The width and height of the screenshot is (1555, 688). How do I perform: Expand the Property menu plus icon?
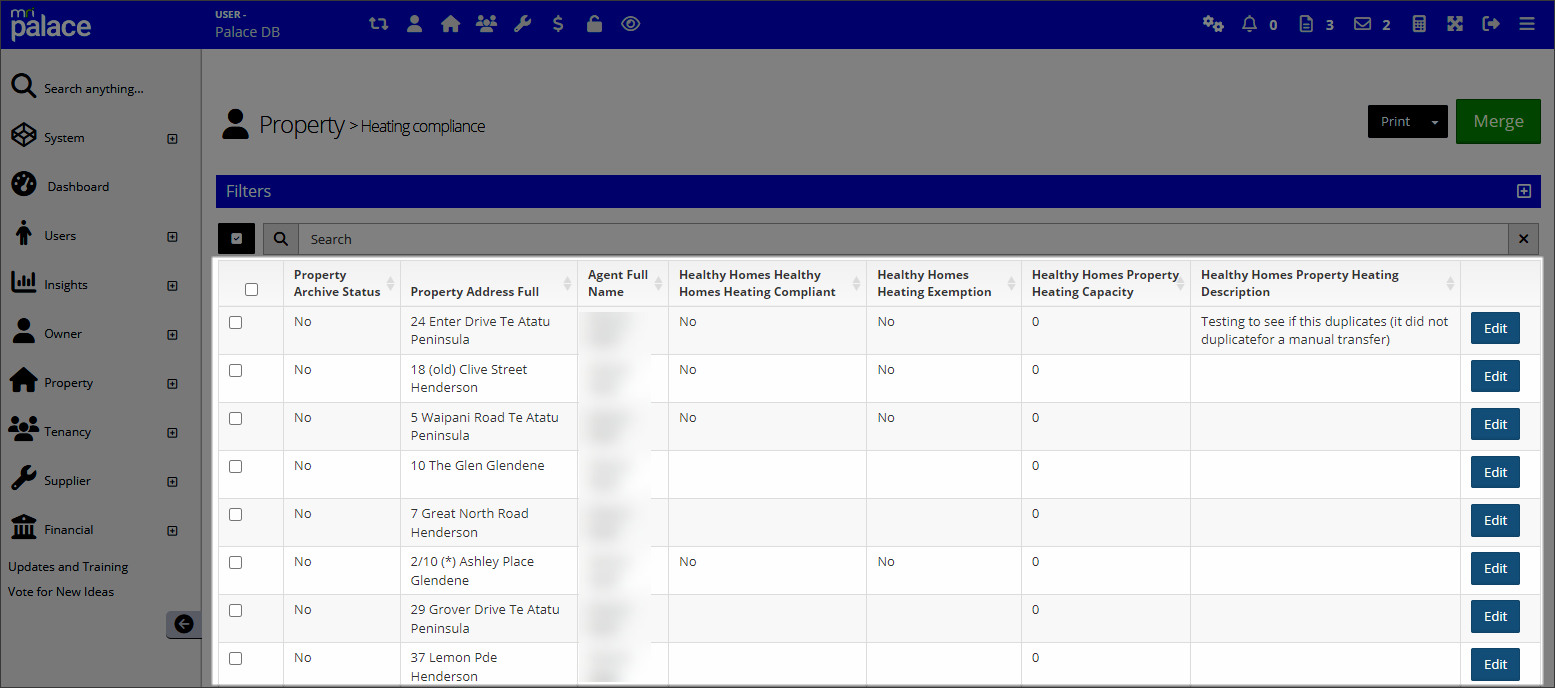coord(172,384)
